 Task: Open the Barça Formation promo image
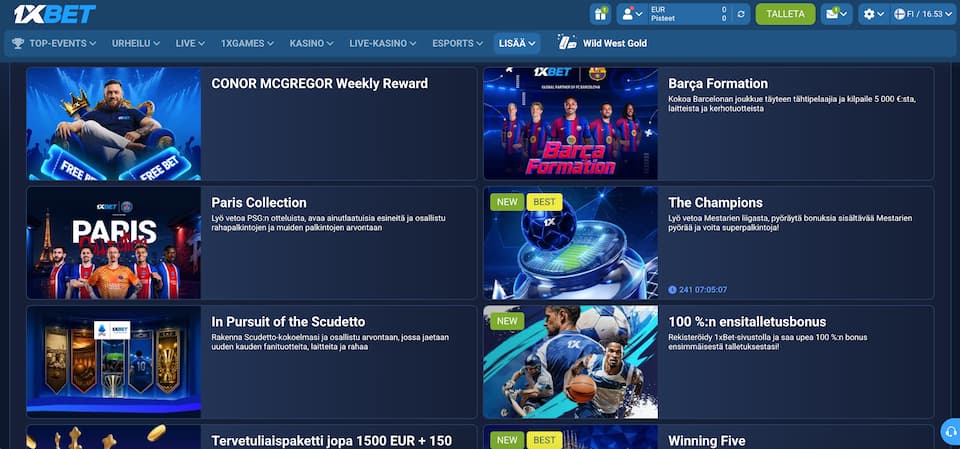click(x=571, y=123)
